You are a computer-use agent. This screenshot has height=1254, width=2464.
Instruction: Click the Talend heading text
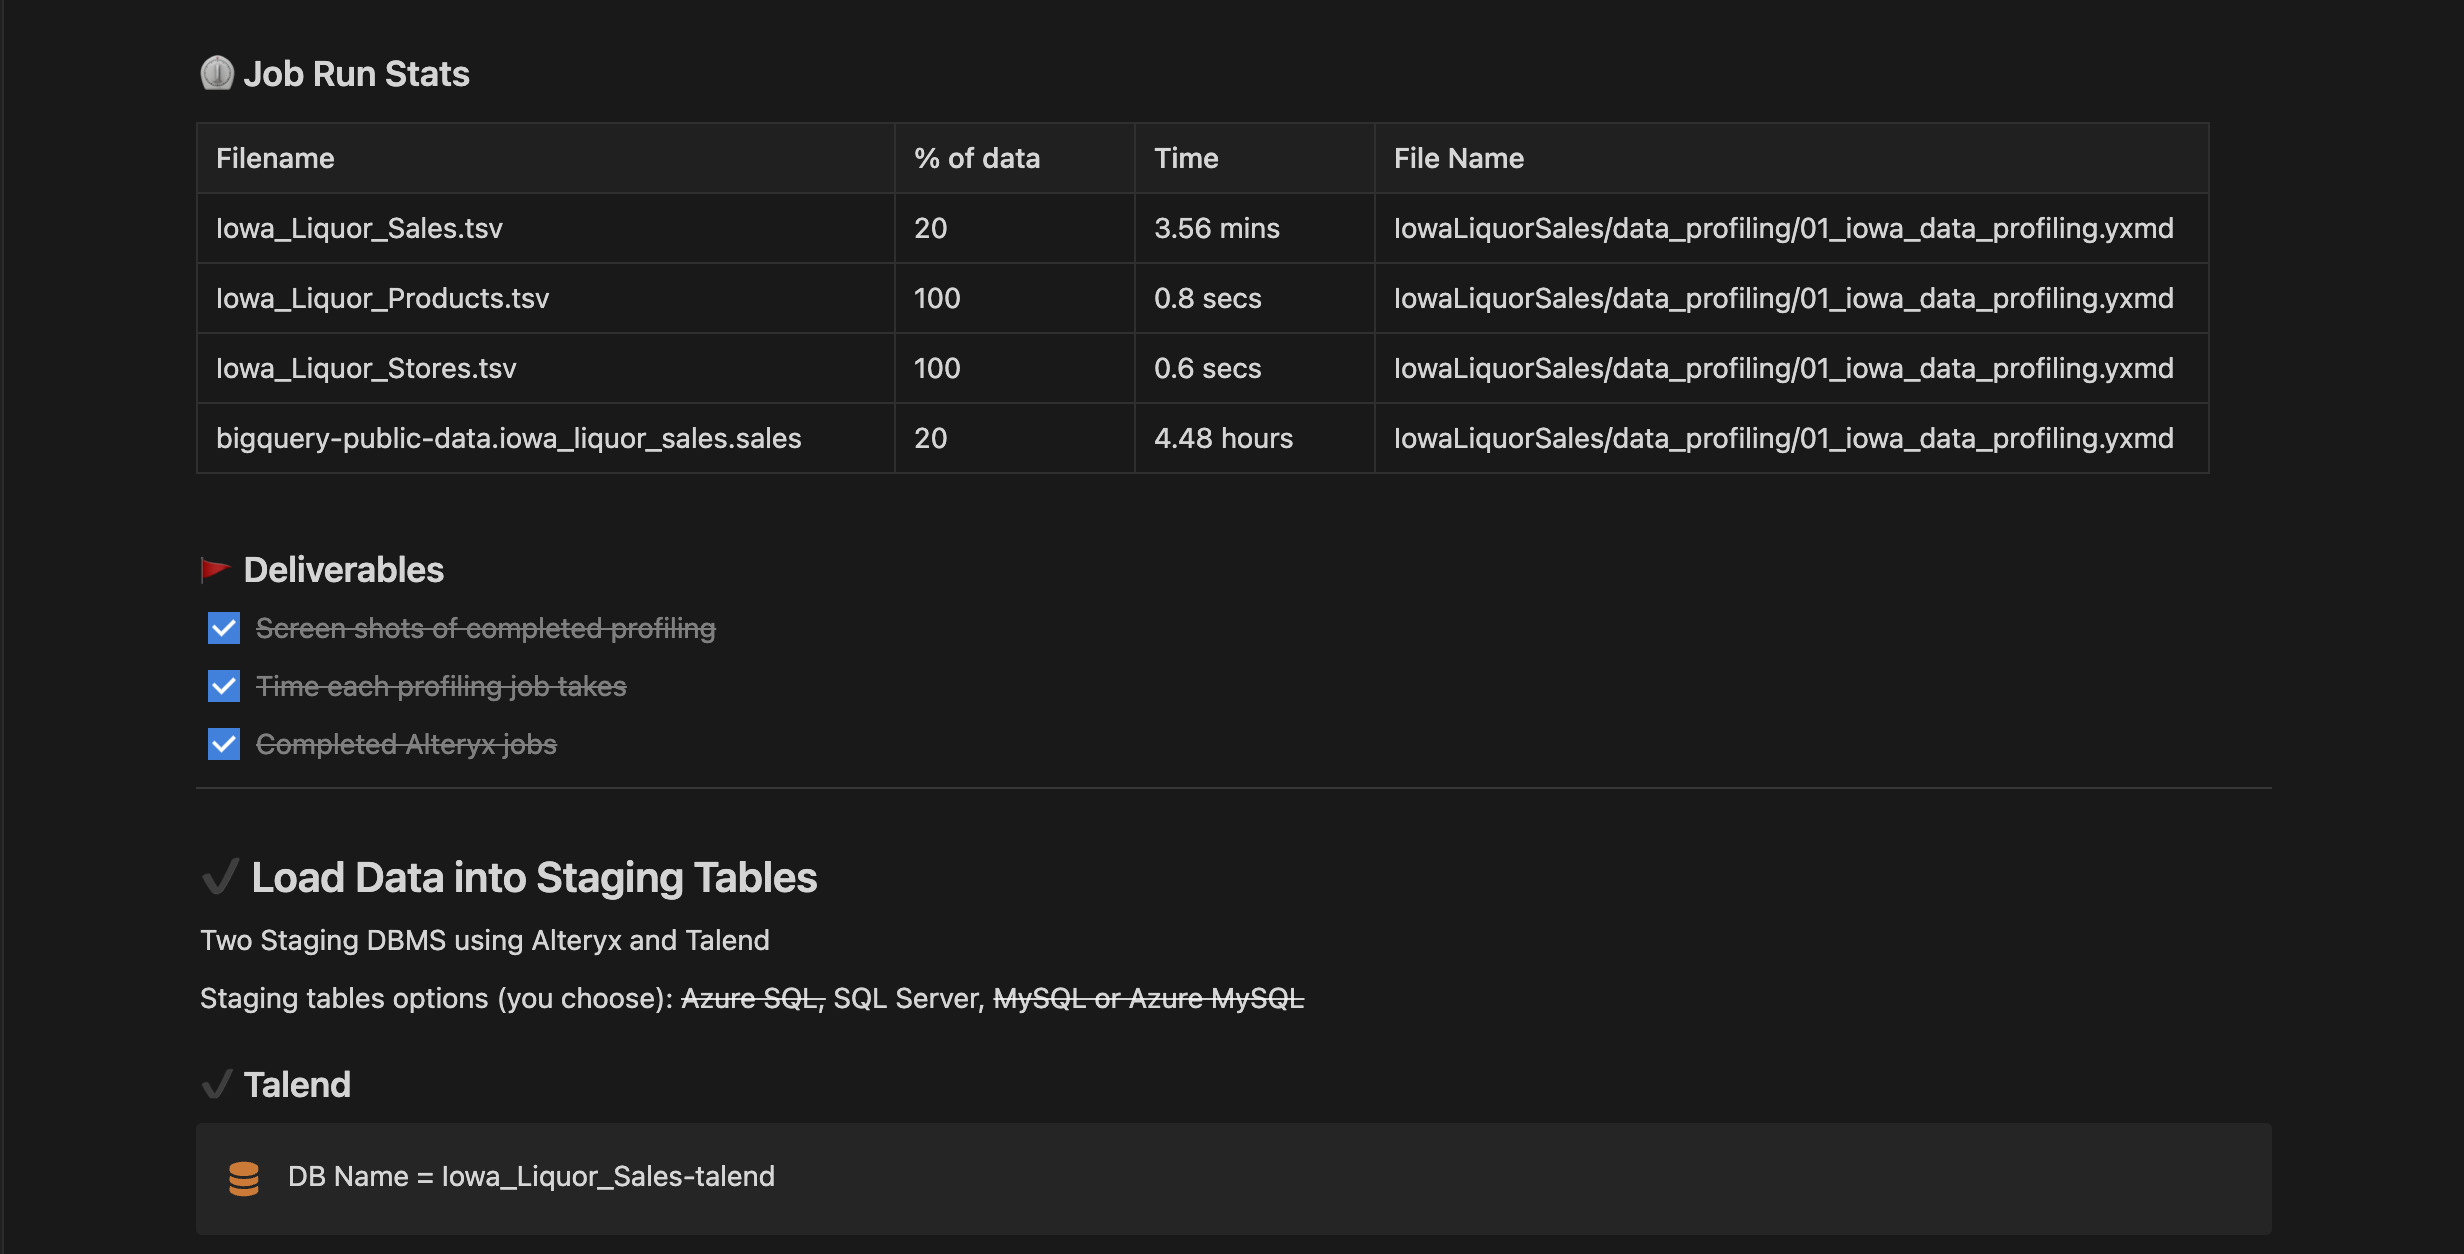(x=297, y=1085)
